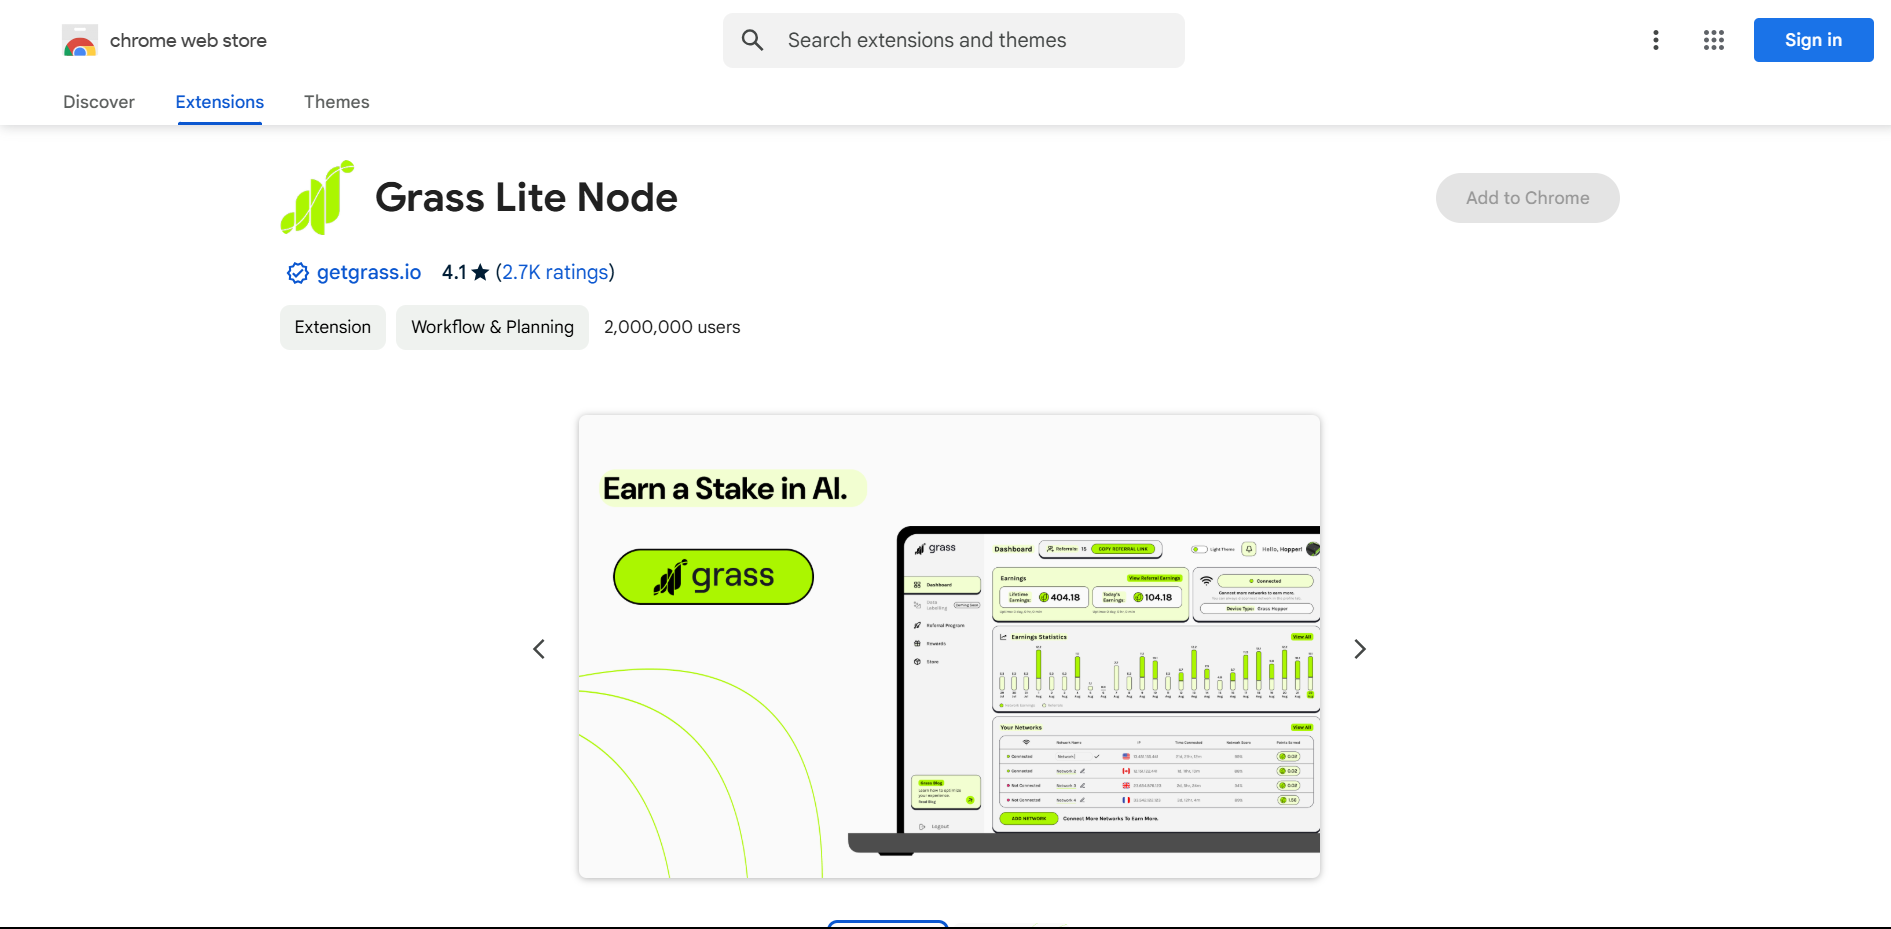This screenshot has width=1891, height=929.
Task: Open the 2.7K ratings link
Action: point(555,272)
